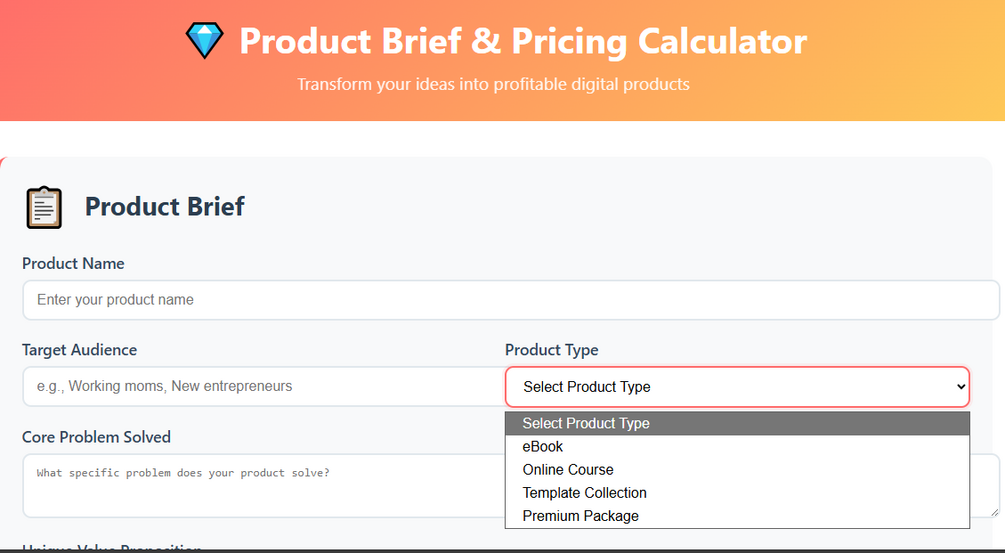Click the diamond icon in the header
Image resolution: width=1005 pixels, height=553 pixels.
[x=205, y=41]
